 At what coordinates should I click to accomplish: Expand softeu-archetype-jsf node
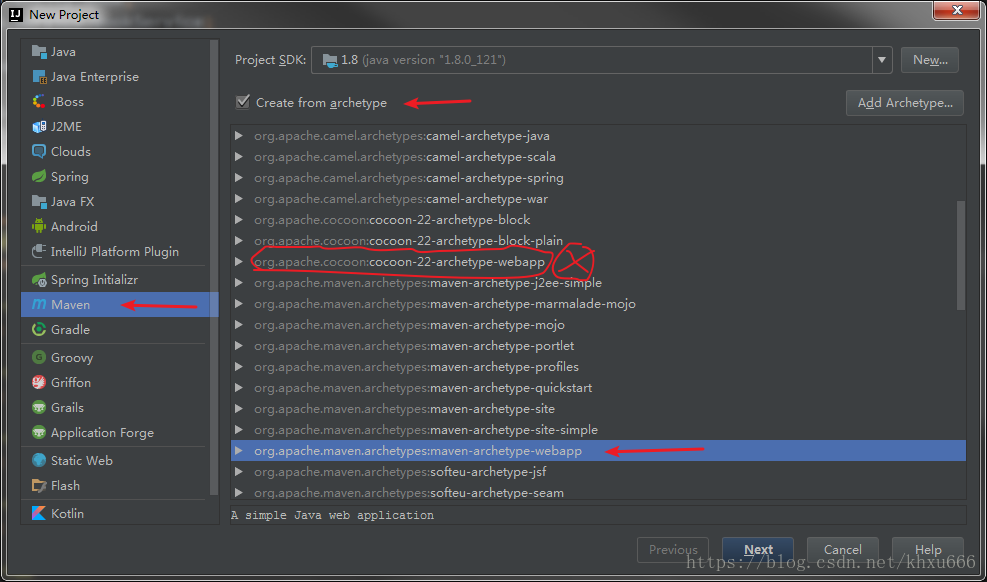239,471
